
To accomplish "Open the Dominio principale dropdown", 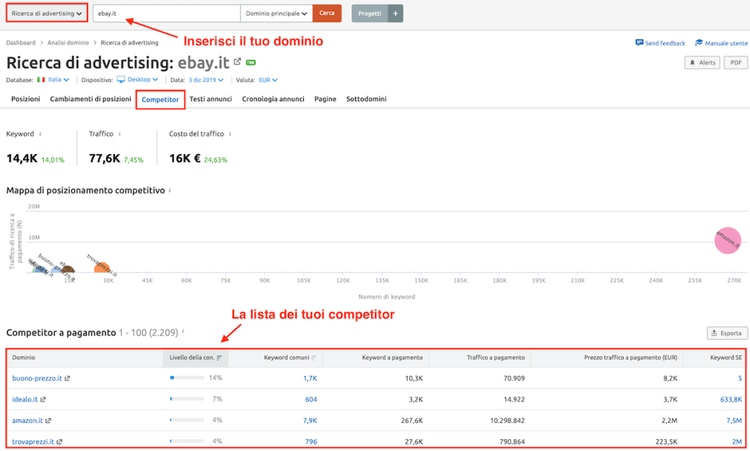I will point(276,13).
